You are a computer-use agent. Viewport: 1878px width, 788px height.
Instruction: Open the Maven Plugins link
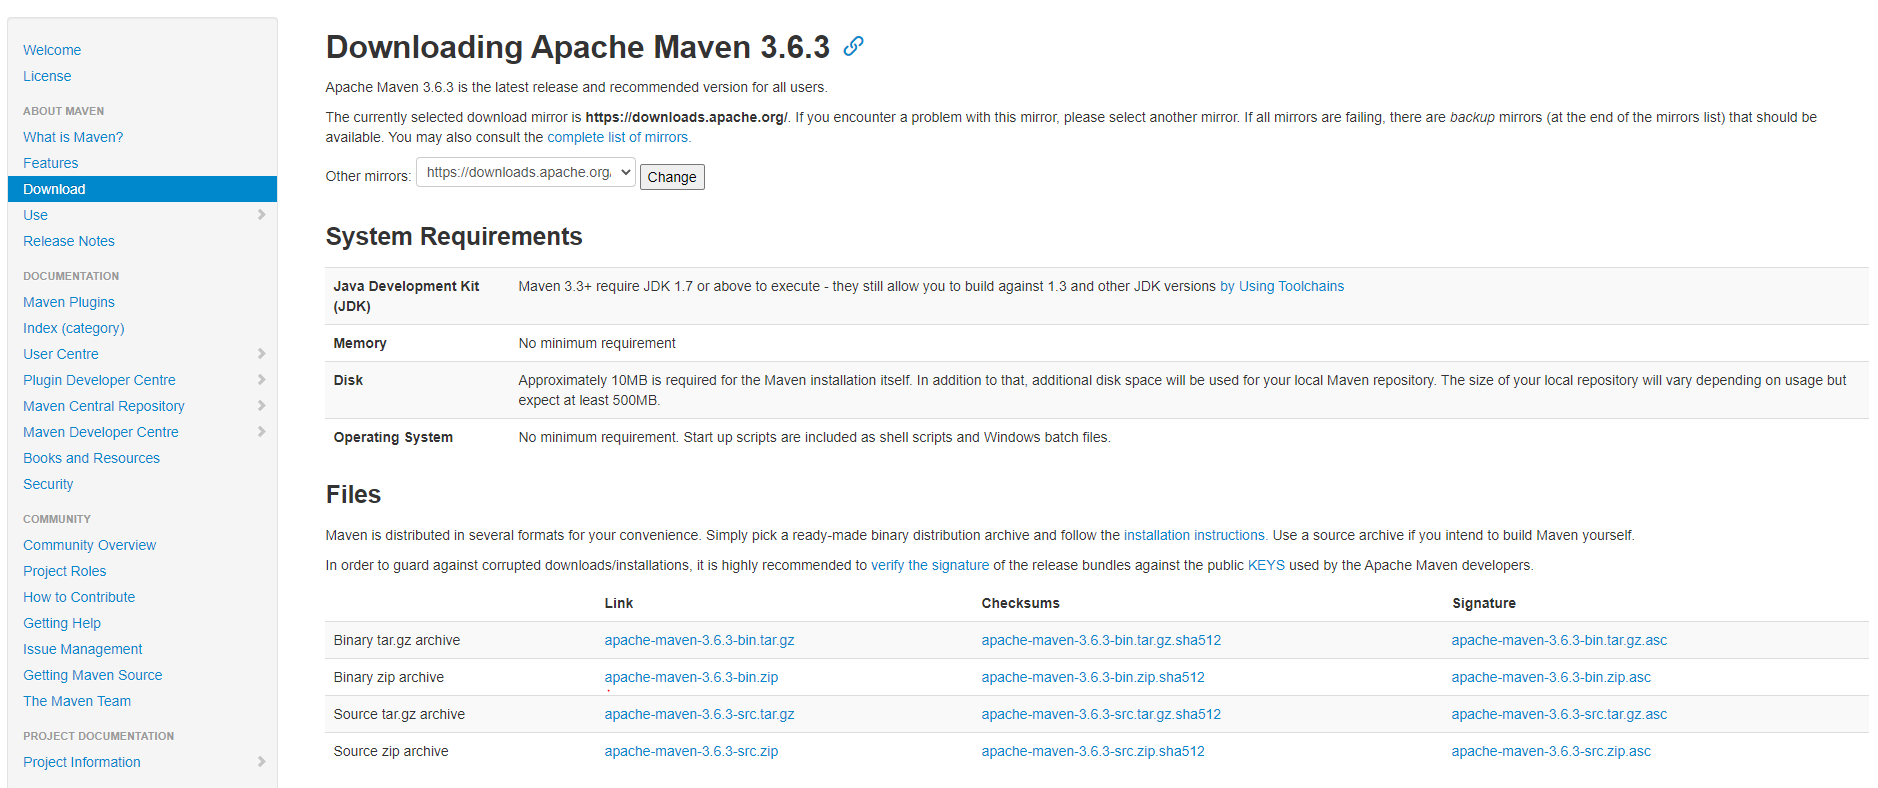point(69,302)
